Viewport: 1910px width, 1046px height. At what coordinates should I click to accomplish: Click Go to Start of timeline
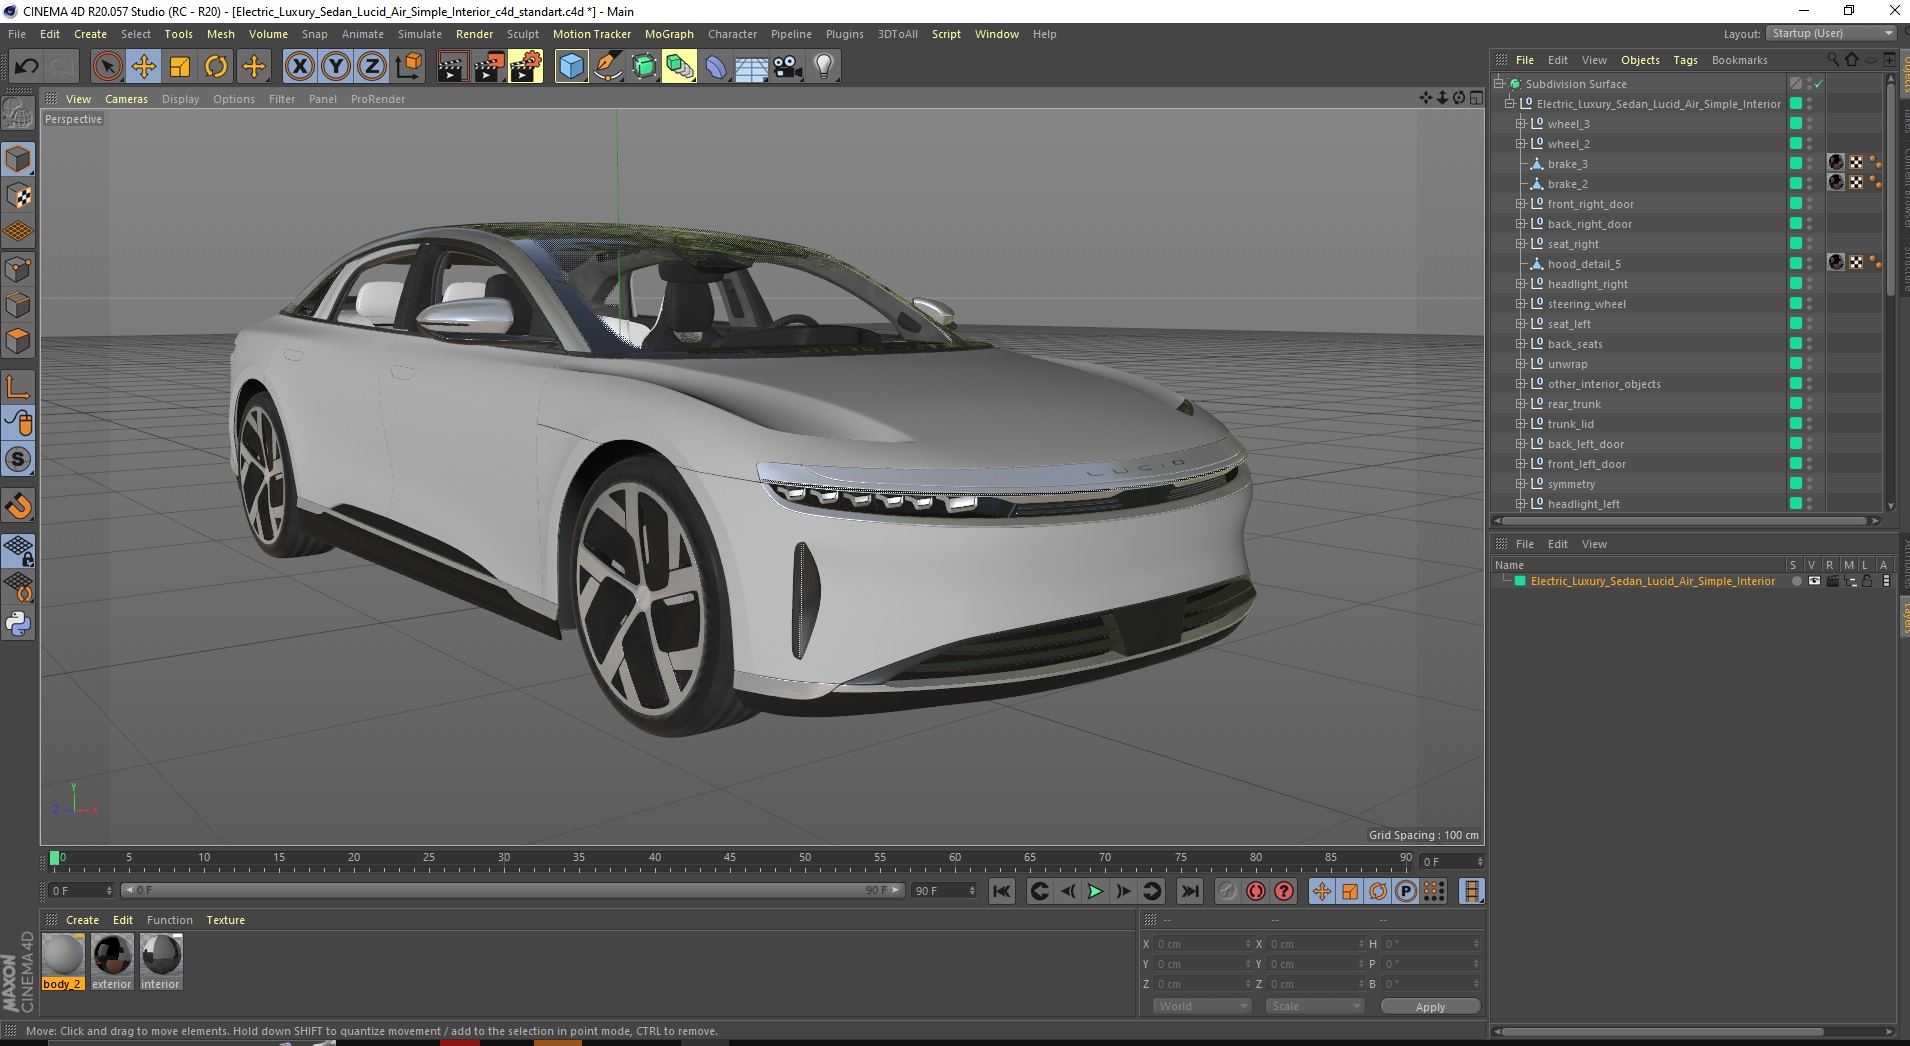tap(1002, 891)
